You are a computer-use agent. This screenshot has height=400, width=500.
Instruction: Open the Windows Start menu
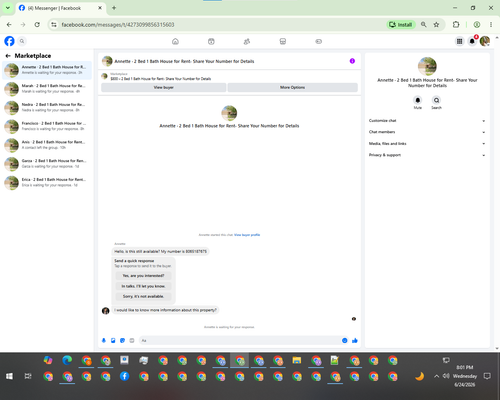point(9,376)
